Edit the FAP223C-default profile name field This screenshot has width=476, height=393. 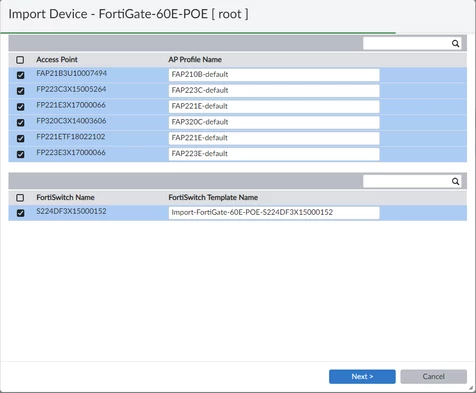tap(274, 90)
